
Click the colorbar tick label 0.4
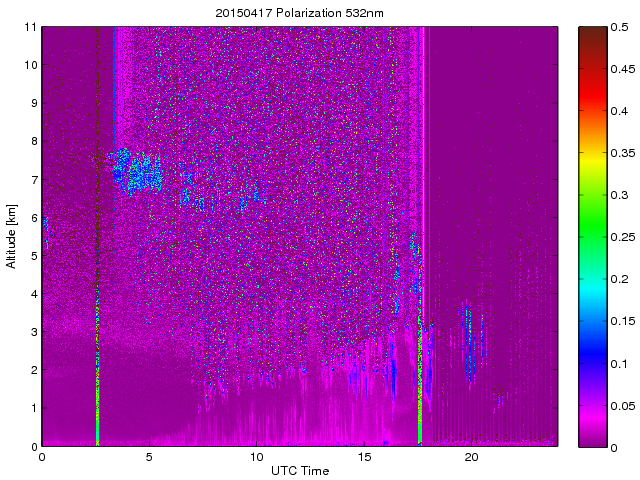point(619,111)
